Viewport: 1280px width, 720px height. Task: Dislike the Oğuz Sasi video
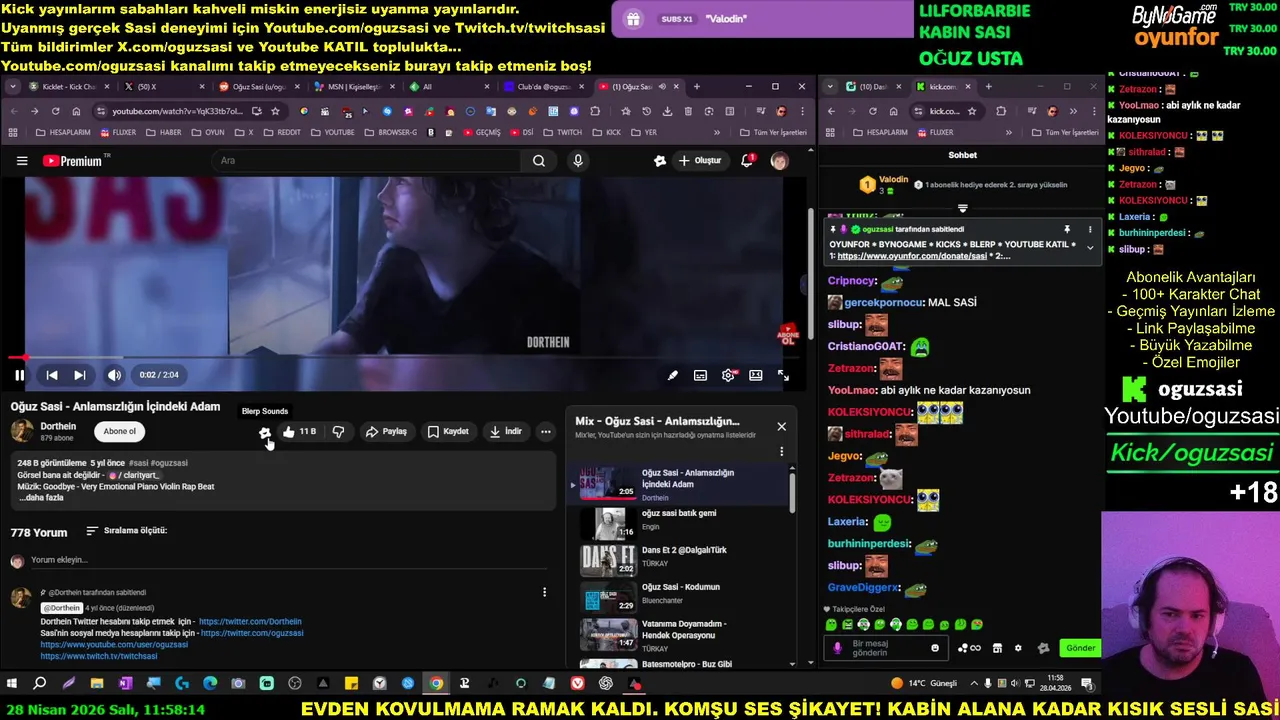tap(338, 431)
